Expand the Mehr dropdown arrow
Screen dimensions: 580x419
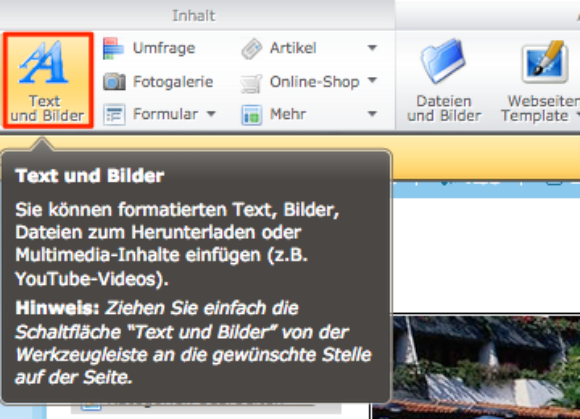click(x=372, y=114)
